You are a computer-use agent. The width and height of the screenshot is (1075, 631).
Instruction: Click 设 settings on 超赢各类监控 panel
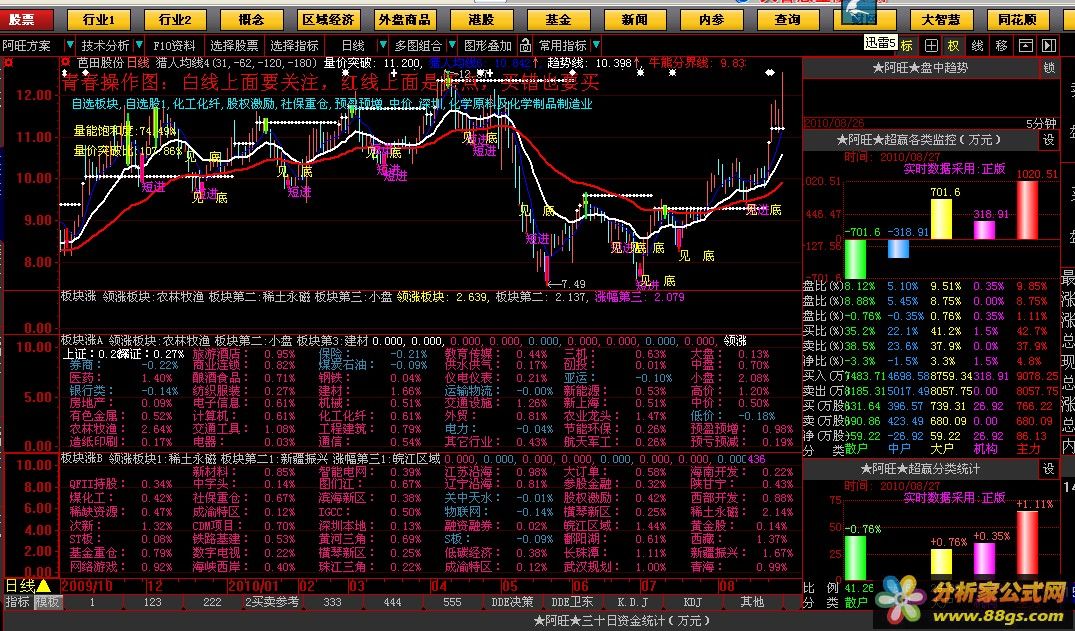click(x=1049, y=140)
